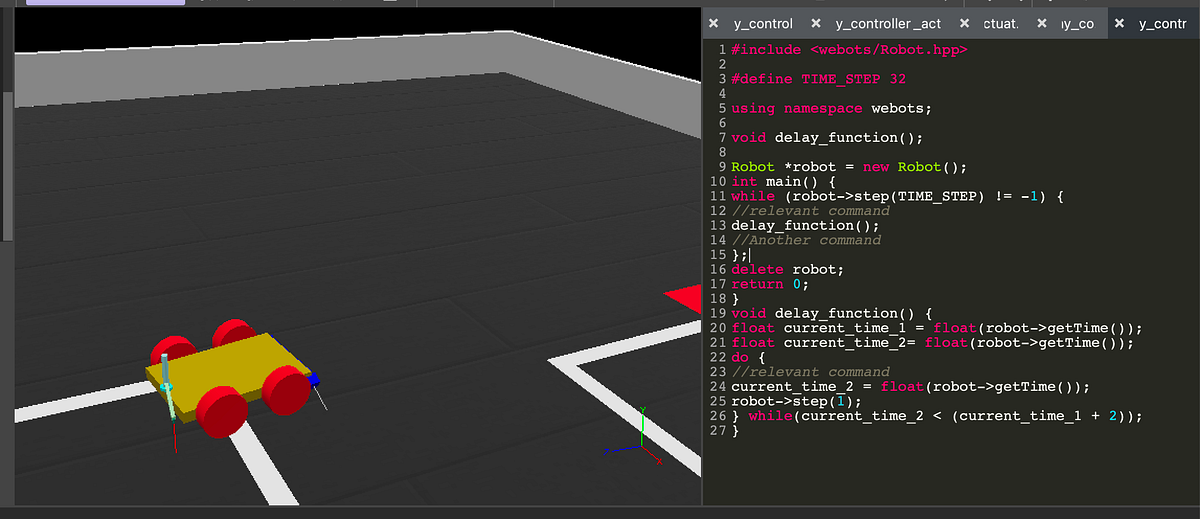Viewport: 1200px width, 519px height.
Task: Select the cyan vertical rod on robot
Action: (167, 383)
